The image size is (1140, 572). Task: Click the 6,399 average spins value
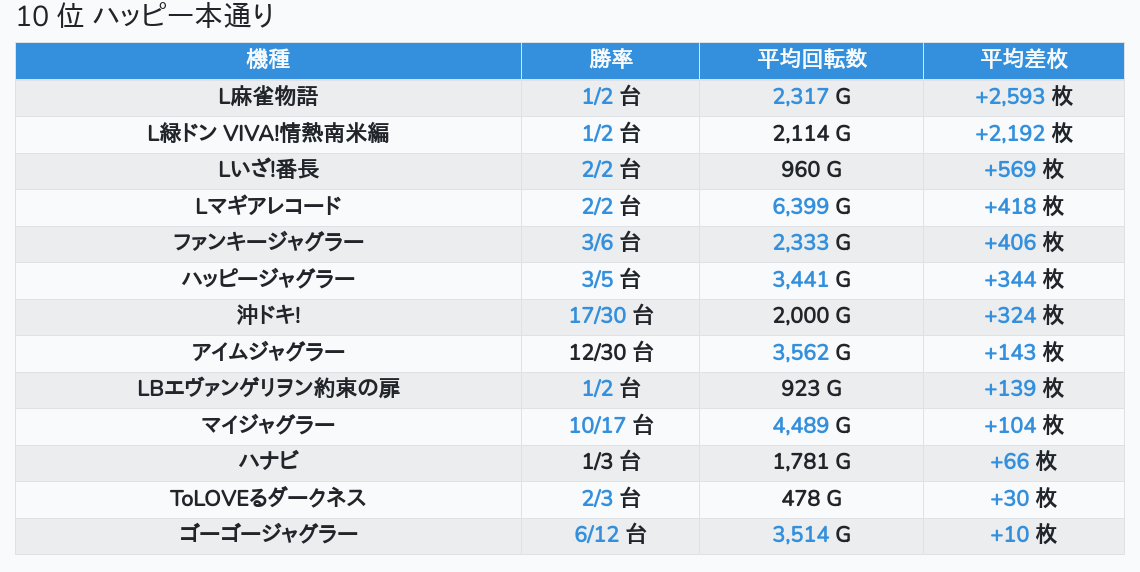(800, 206)
